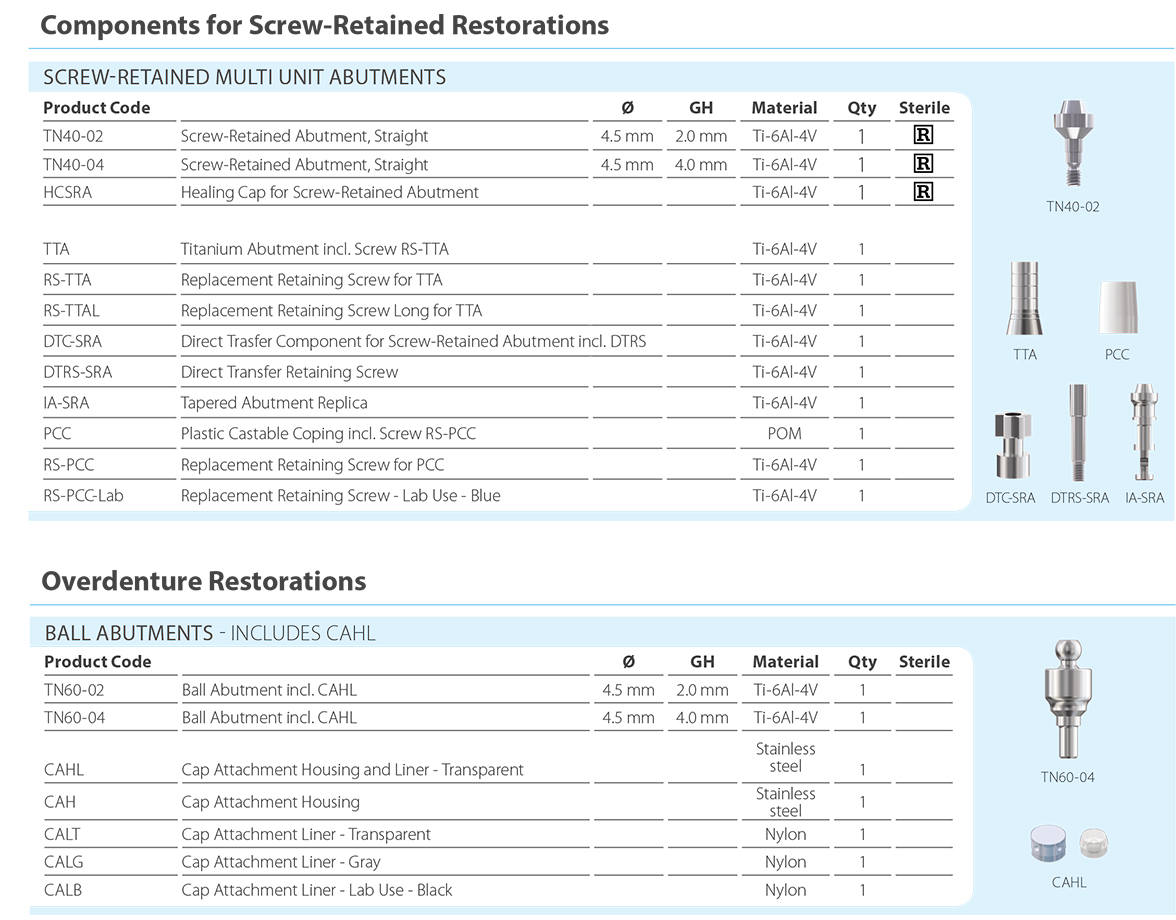Open the DTC-SRA transfer component image
The image size is (1176, 920).
[1009, 445]
